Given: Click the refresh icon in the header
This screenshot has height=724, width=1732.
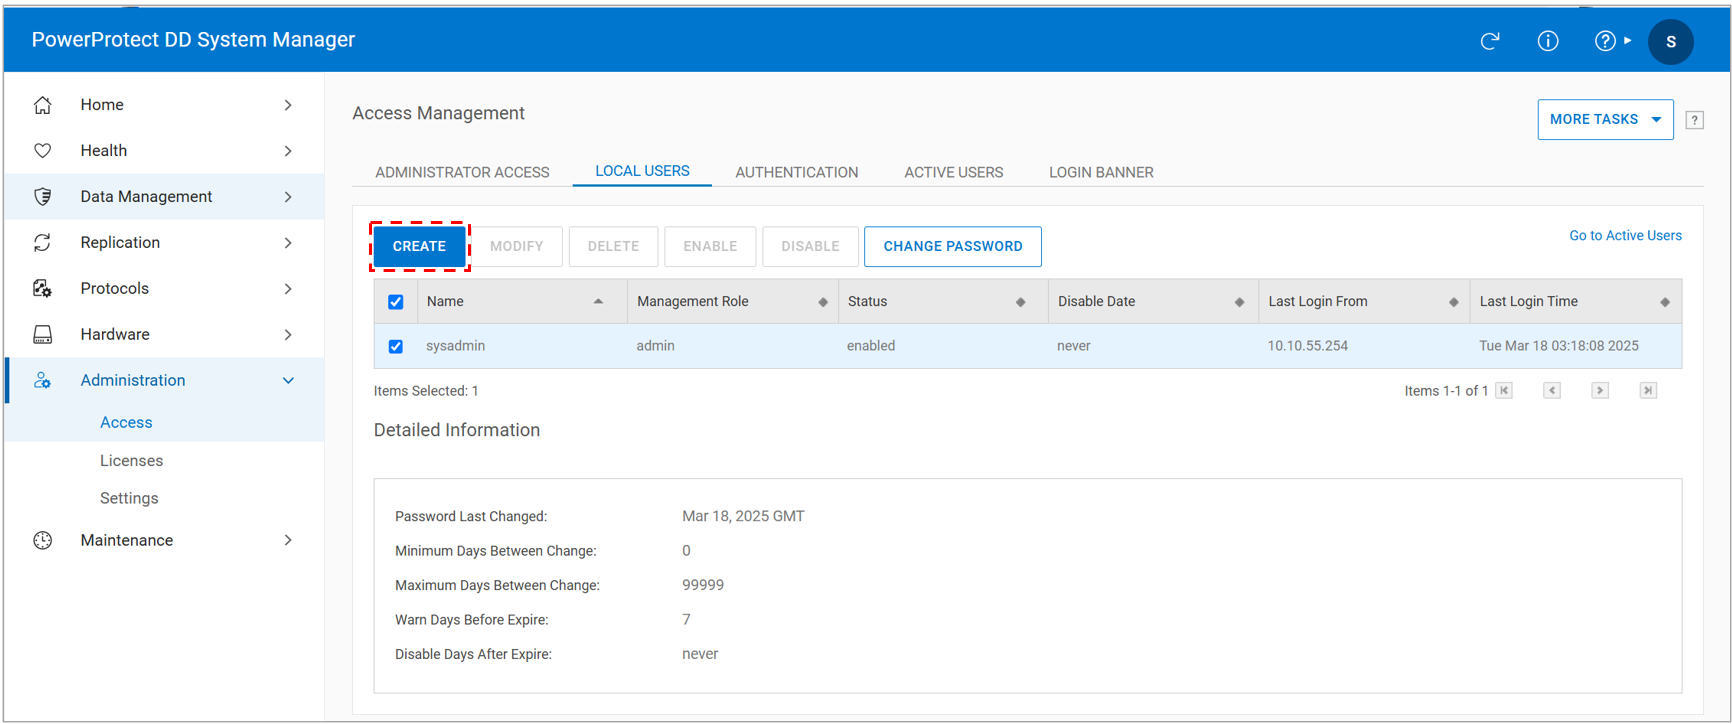Looking at the screenshot, I should (1490, 41).
